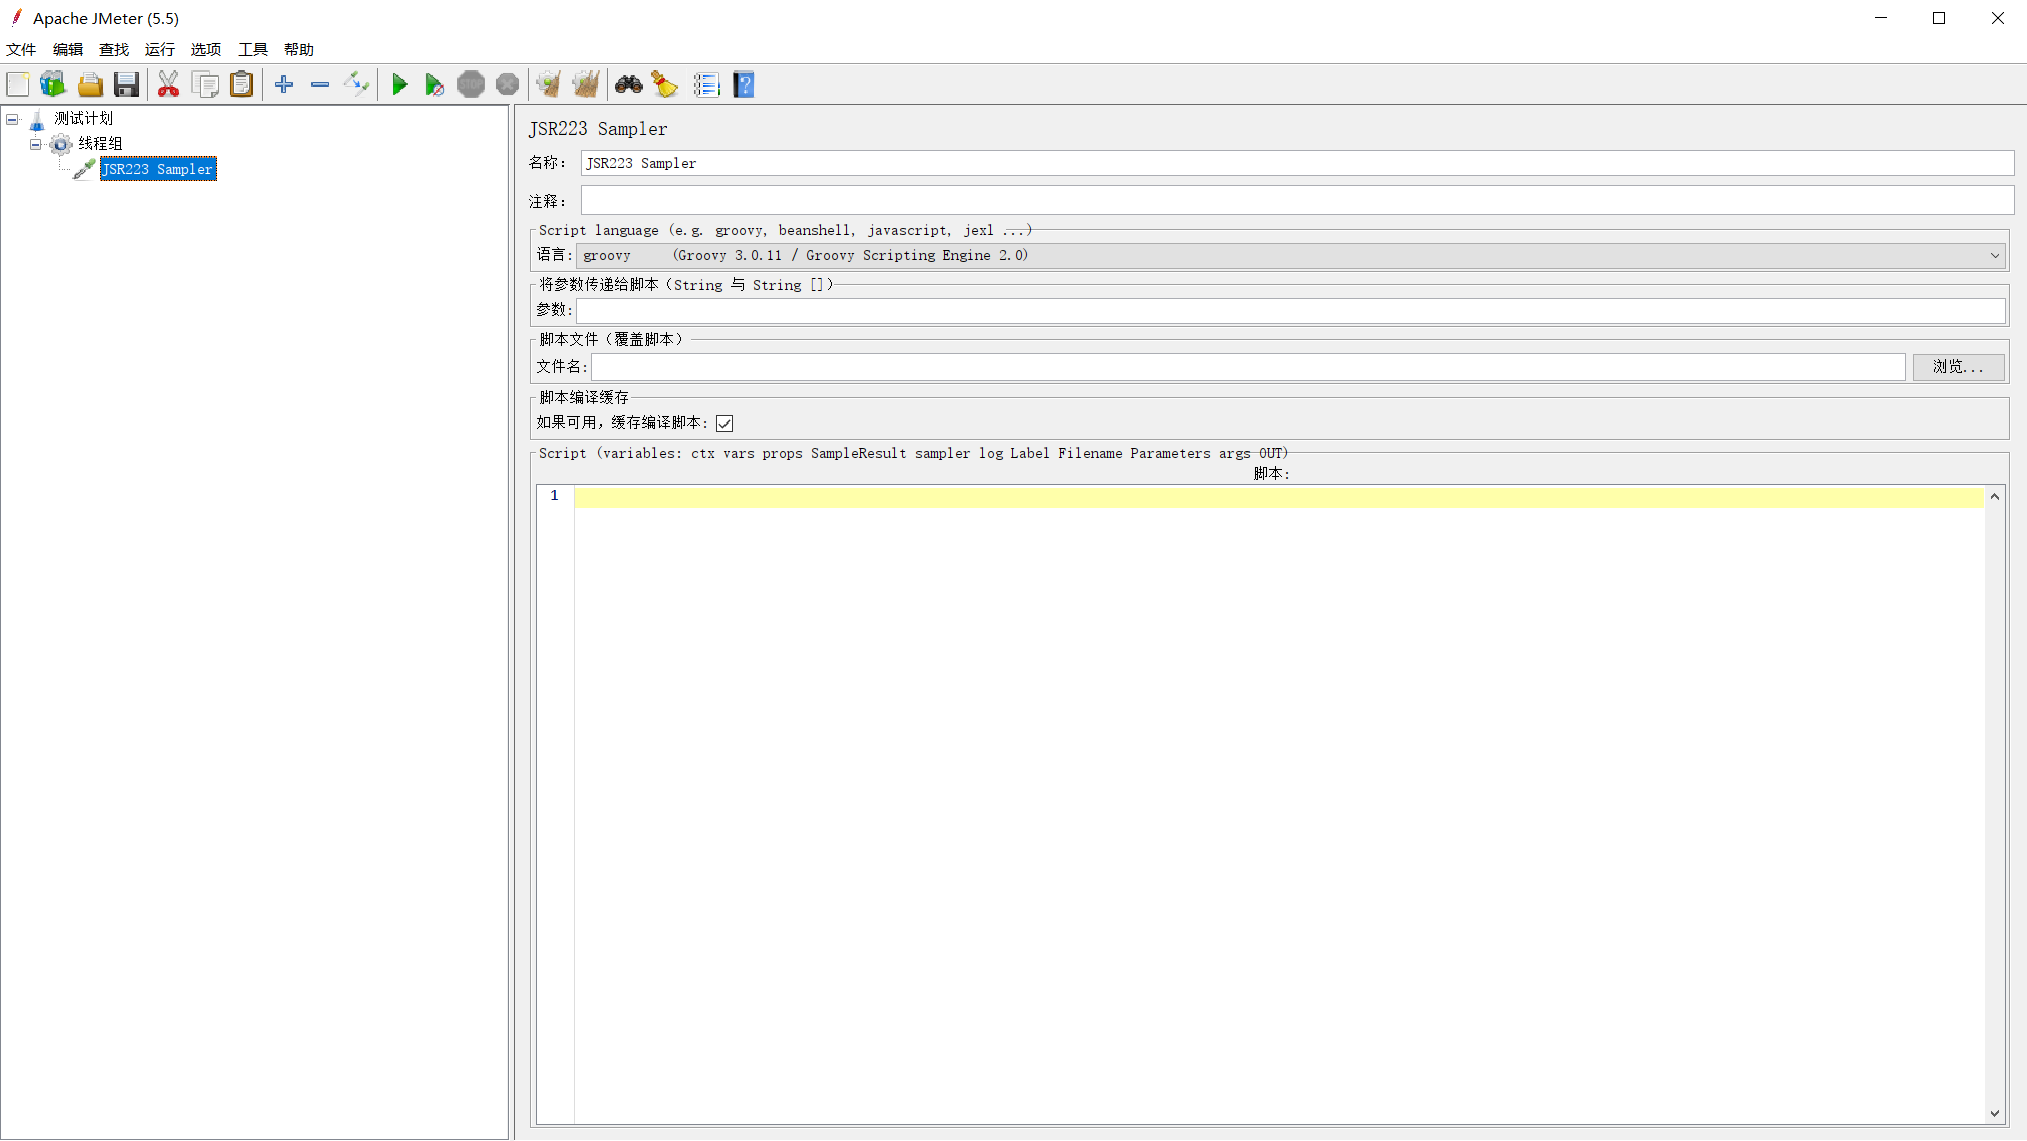
Task: Start test with green play icon
Action: (x=399, y=85)
